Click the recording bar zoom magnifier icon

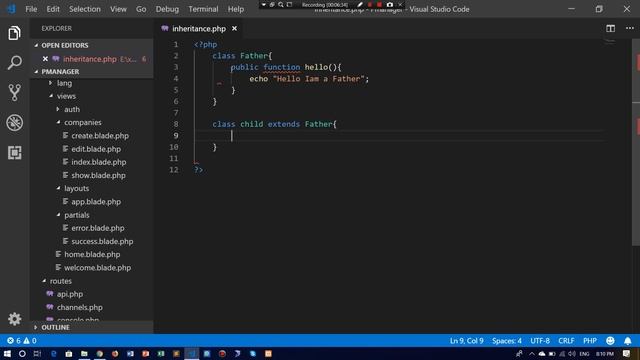(x=281, y=4)
